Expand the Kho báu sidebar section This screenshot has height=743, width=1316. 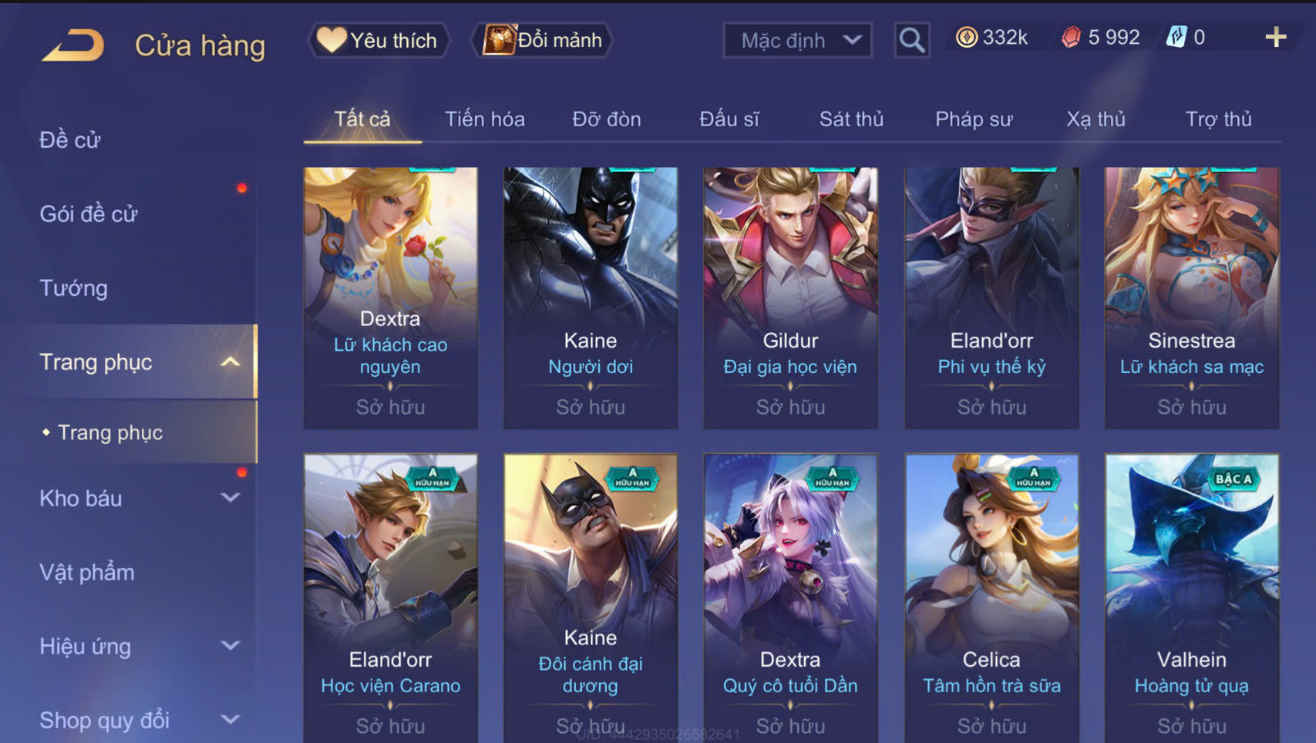(230, 498)
